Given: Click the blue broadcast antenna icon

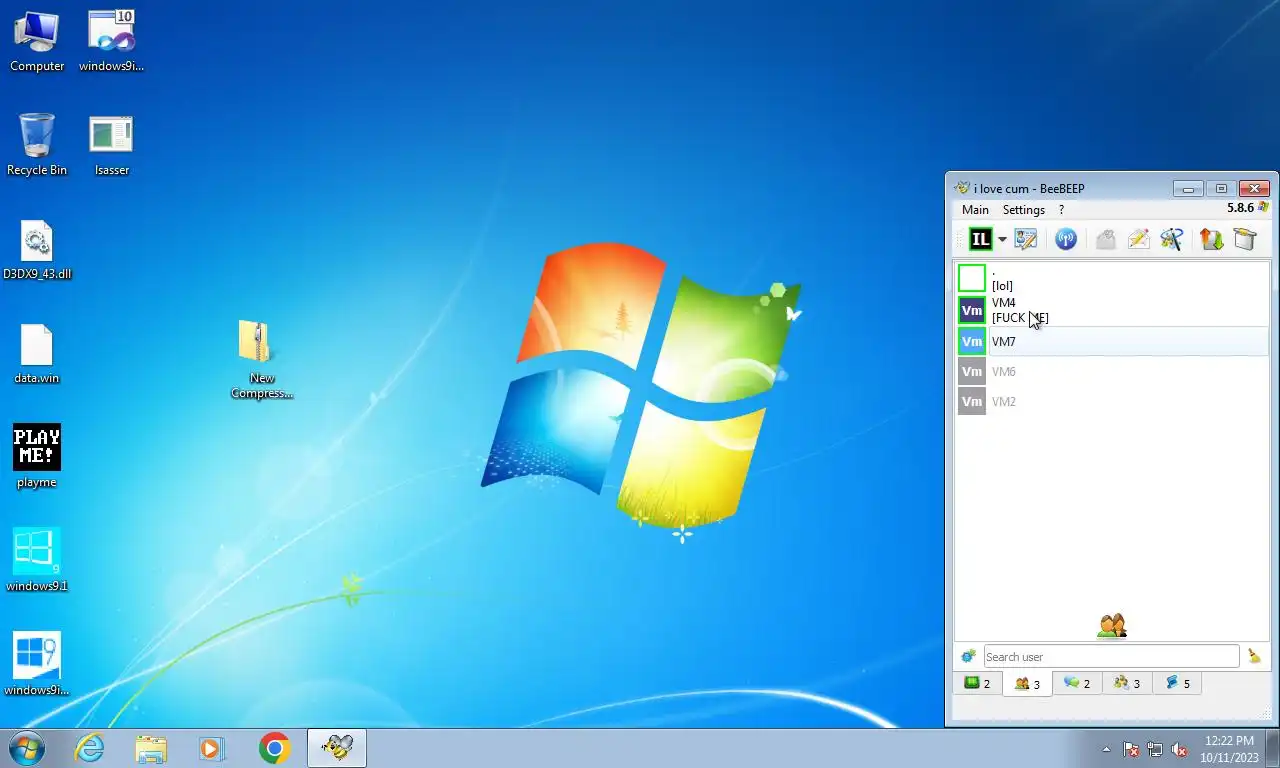Looking at the screenshot, I should click(x=1066, y=239).
